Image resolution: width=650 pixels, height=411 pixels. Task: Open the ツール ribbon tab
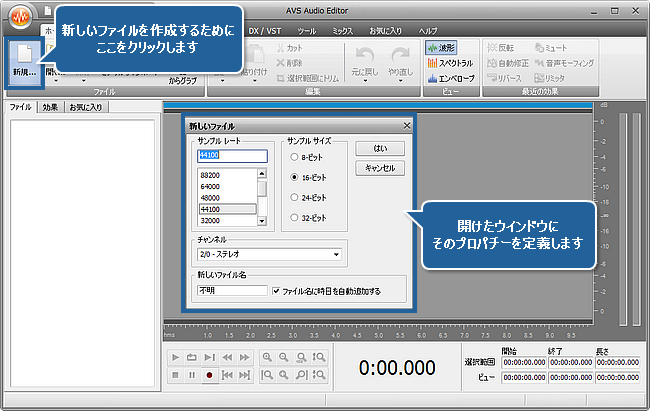coord(307,31)
